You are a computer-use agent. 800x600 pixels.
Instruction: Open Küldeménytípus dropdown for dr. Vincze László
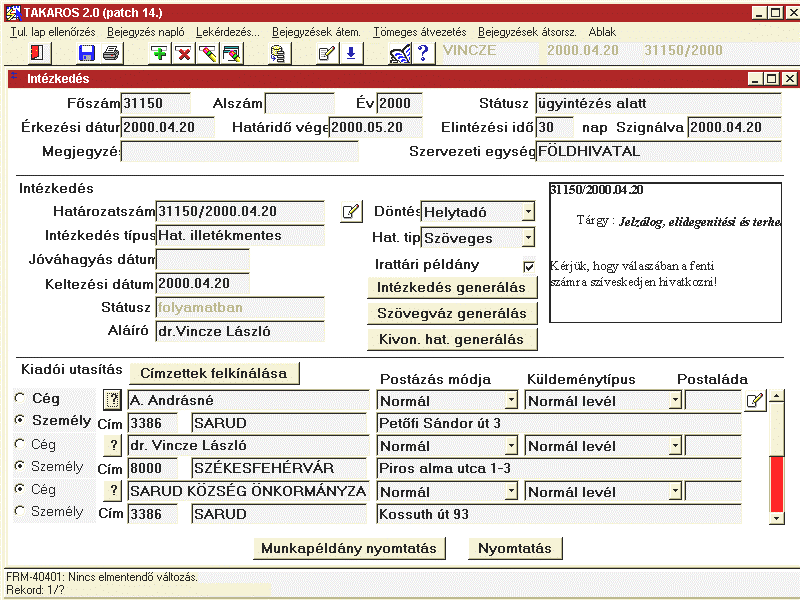676,446
